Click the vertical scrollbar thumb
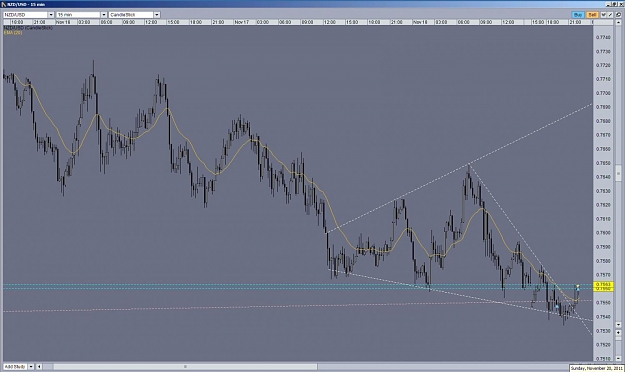Viewport: 625px width, 372px height. pyautogui.click(x=618, y=173)
